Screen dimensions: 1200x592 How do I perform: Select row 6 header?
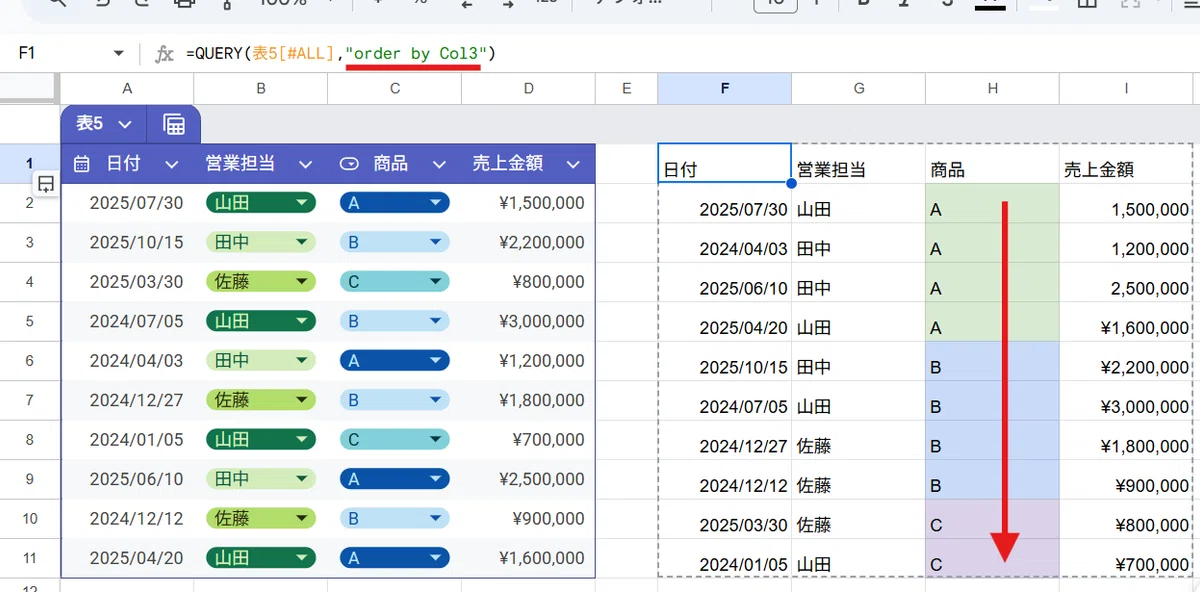30,361
